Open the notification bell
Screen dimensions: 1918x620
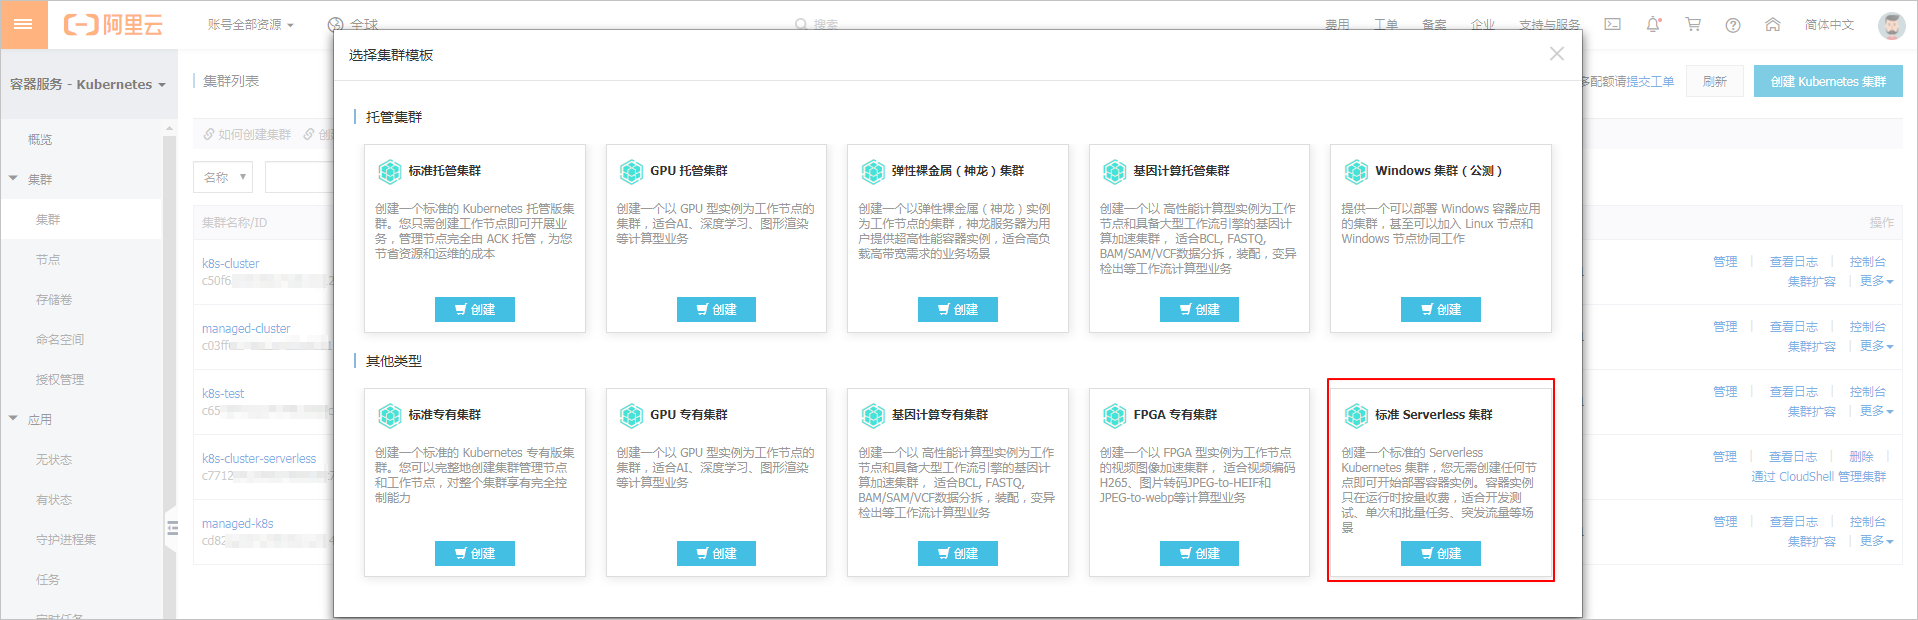[1653, 24]
